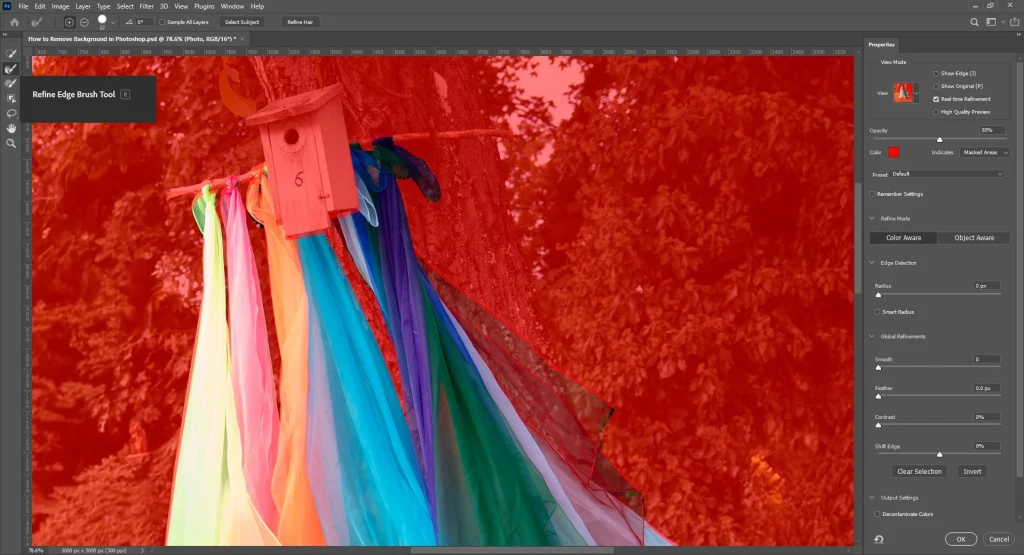Viewport: 1024px width, 555px height.
Task: Click the subtract-from-selection minus icon
Action: (84, 22)
